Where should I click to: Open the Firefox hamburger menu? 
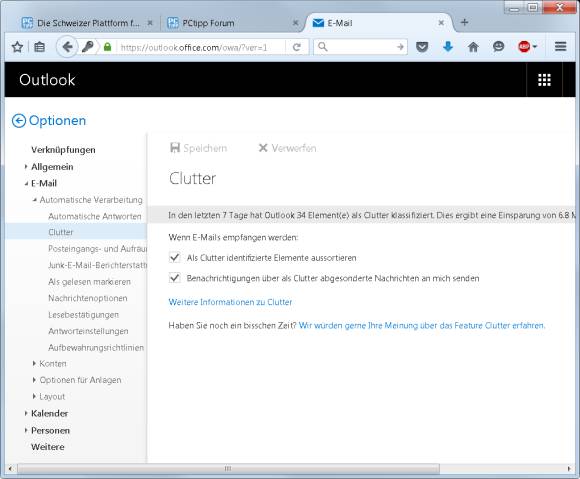pos(560,47)
